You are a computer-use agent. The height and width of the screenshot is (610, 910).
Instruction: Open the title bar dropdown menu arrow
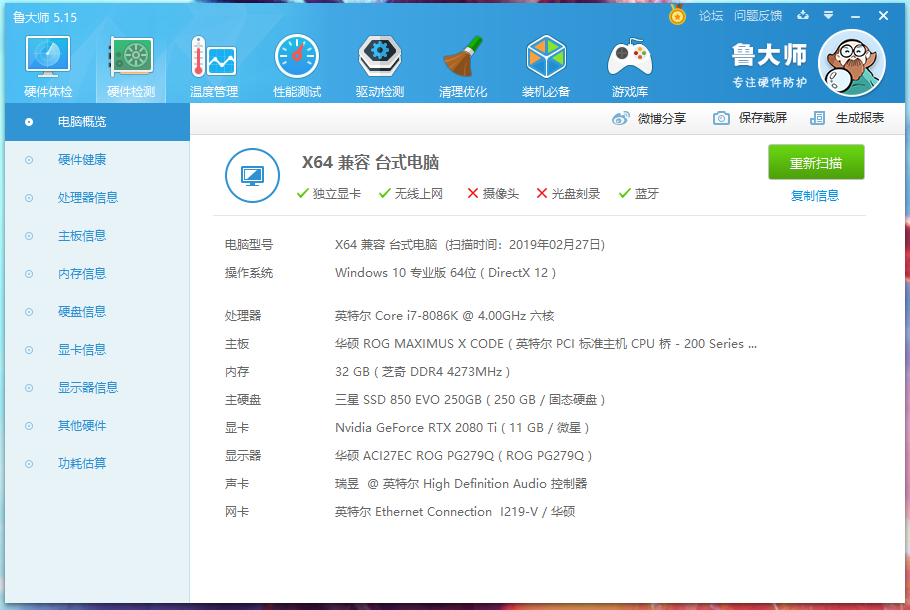(x=829, y=15)
